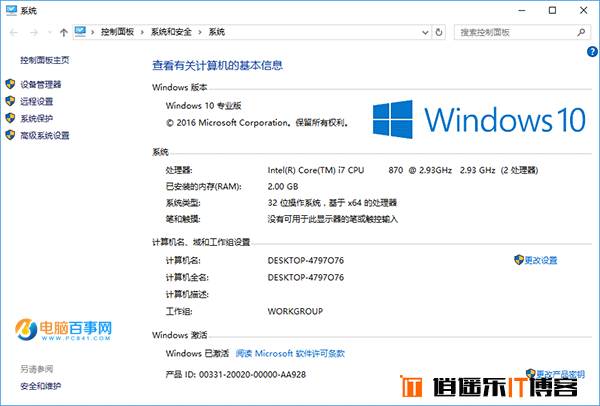Open address bar history dropdown
The height and width of the screenshot is (406, 600).
425,33
